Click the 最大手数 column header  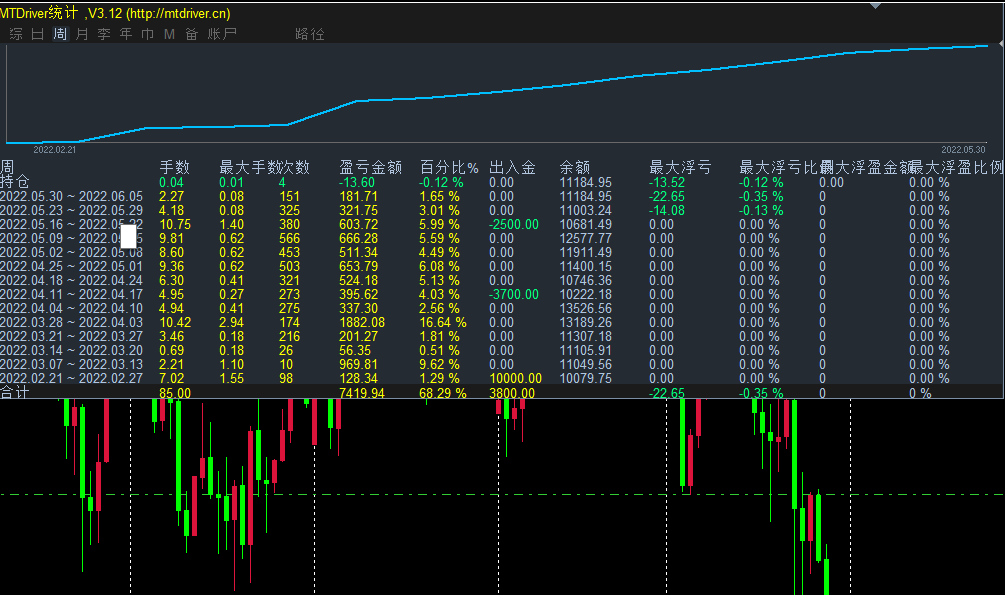(x=251, y=167)
